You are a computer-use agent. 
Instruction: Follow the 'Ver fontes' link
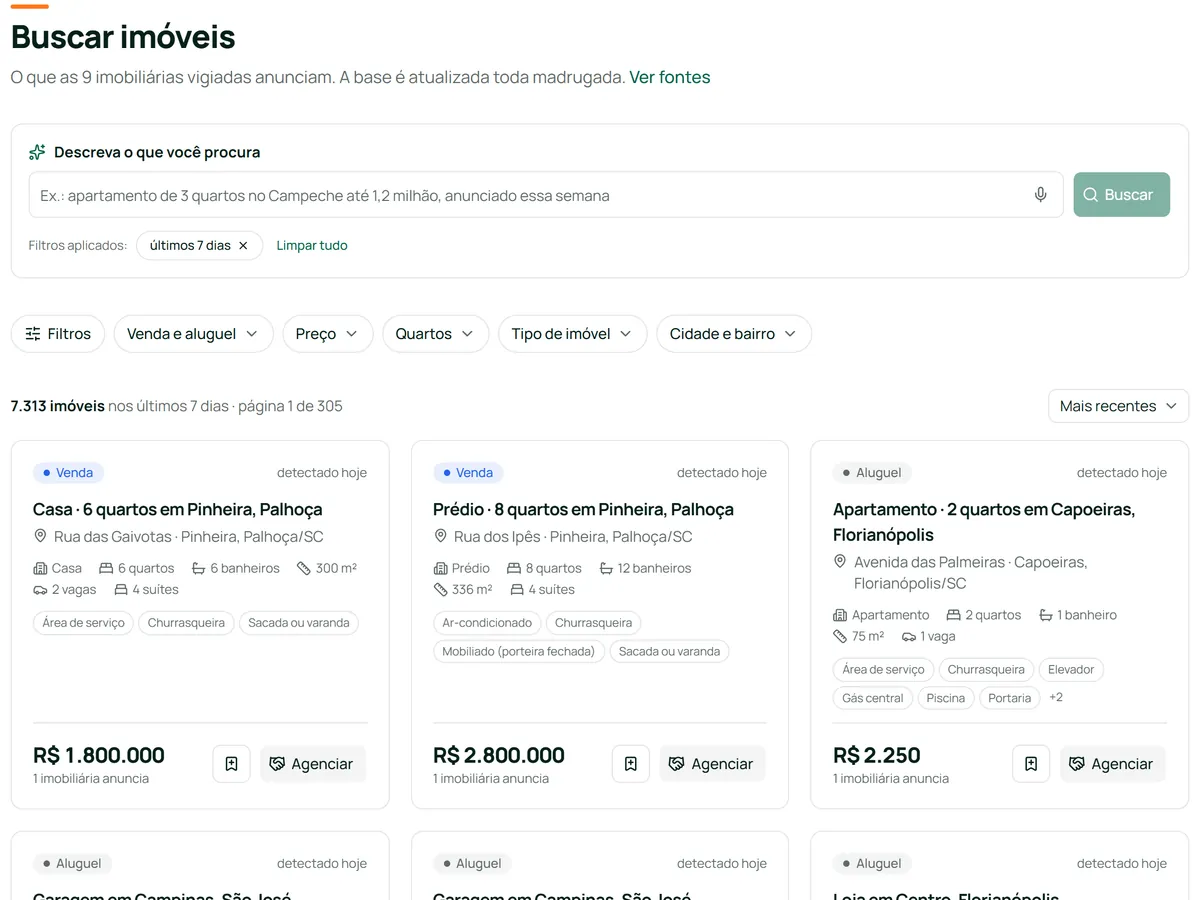670,77
